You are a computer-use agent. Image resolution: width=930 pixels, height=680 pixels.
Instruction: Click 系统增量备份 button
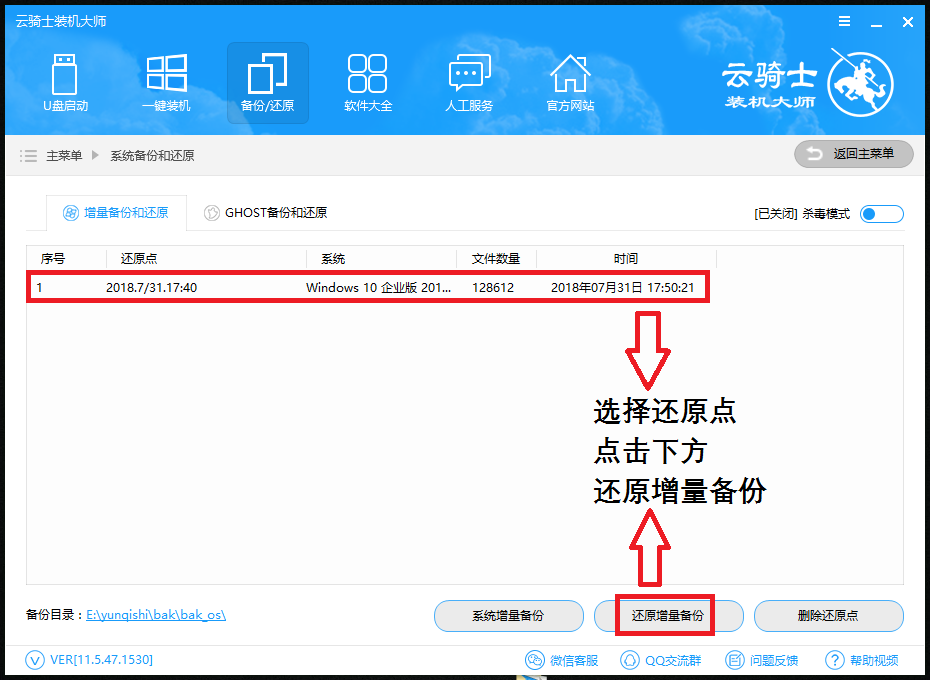(x=509, y=616)
